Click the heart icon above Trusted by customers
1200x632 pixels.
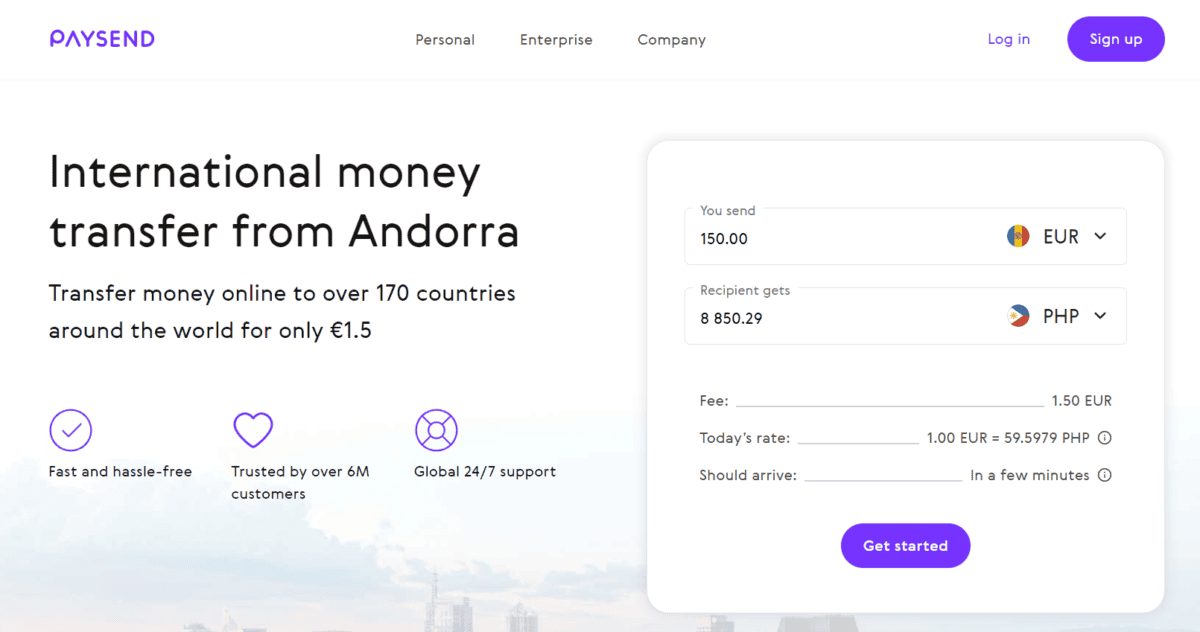point(252,430)
